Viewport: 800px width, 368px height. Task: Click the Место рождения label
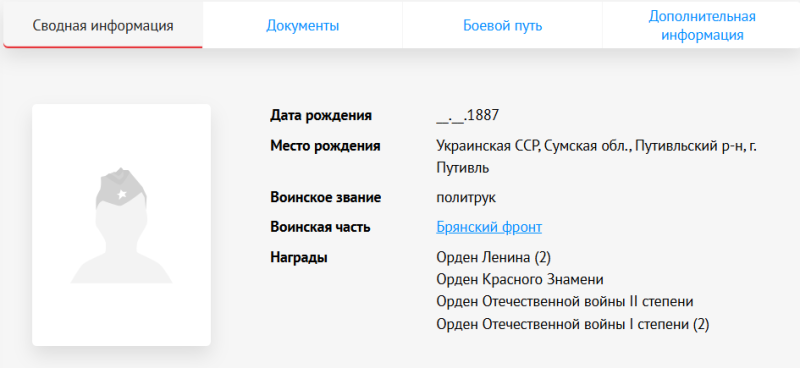pos(325,146)
